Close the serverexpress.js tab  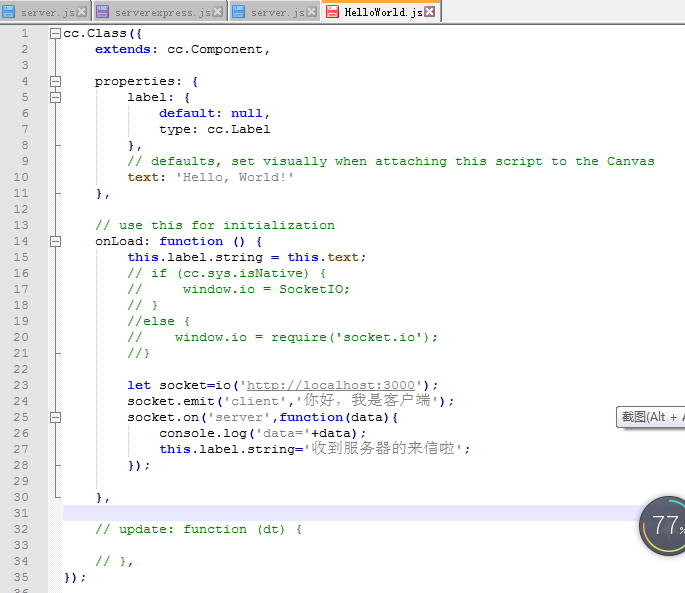[218, 12]
